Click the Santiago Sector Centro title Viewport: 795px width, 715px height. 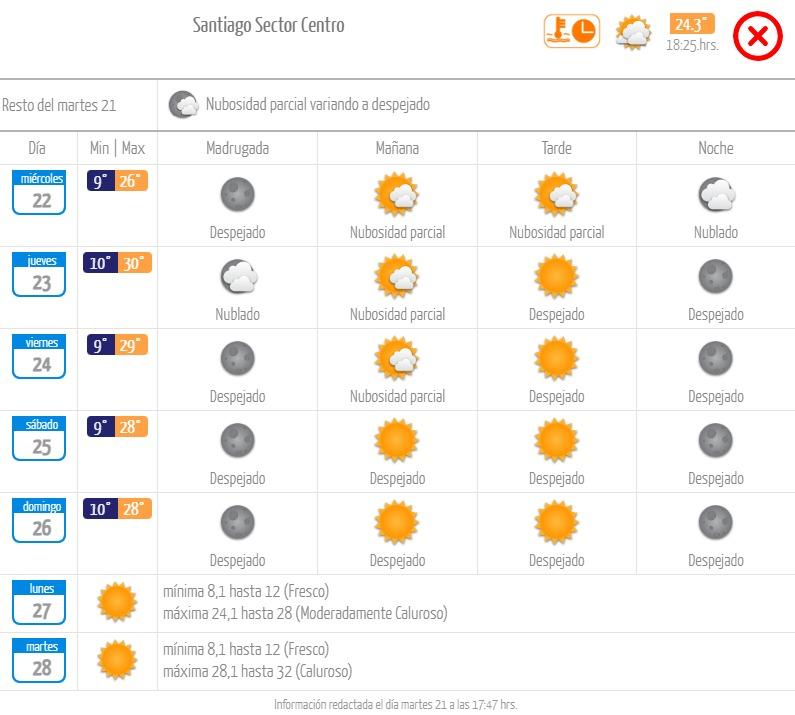point(268,26)
